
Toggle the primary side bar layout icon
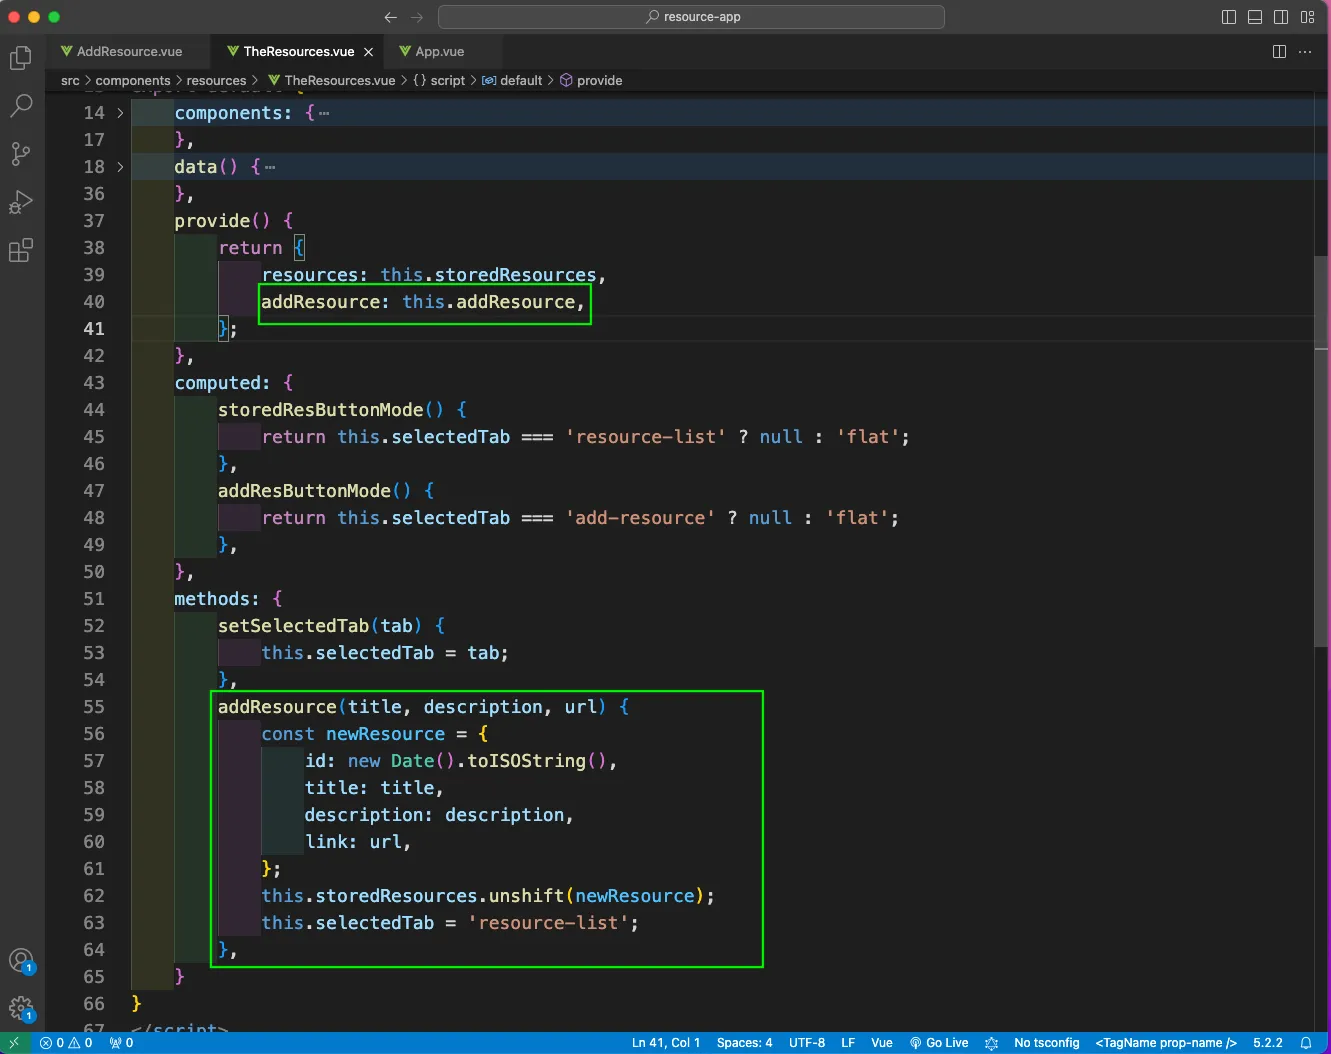point(1229,17)
